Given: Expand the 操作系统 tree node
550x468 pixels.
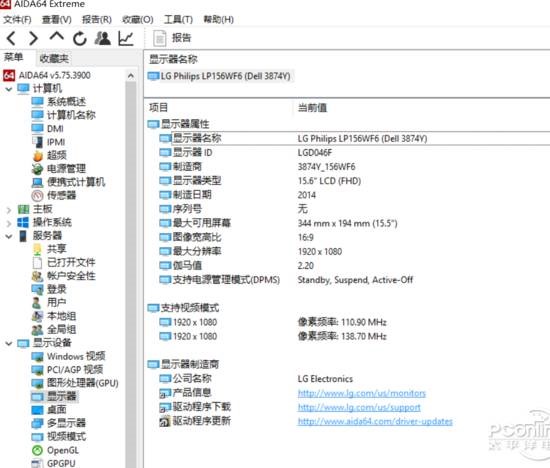Looking at the screenshot, I should coord(8,223).
